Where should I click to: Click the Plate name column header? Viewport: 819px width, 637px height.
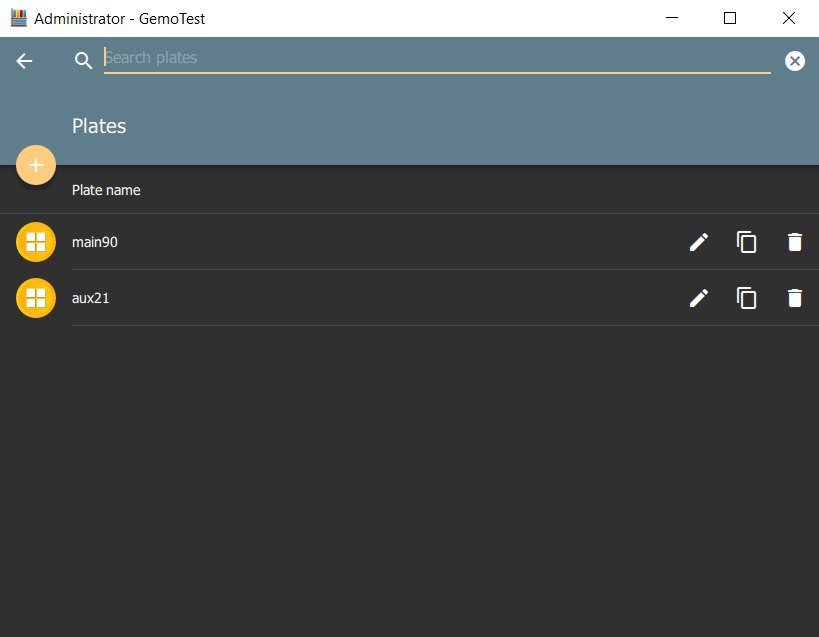106,190
